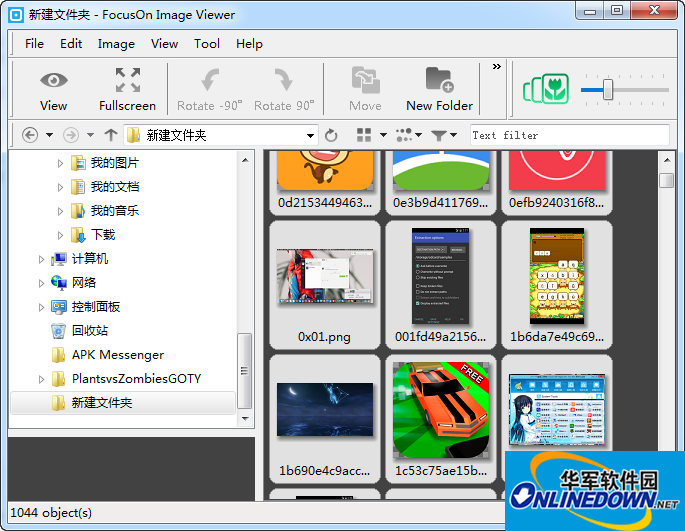Expand the 下载 tree node
The height and width of the screenshot is (531, 685).
[60, 236]
